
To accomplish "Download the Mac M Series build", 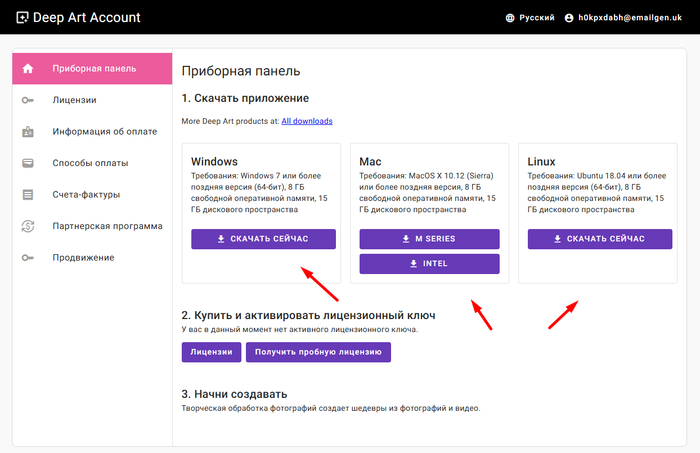I will pyautogui.click(x=429, y=239).
